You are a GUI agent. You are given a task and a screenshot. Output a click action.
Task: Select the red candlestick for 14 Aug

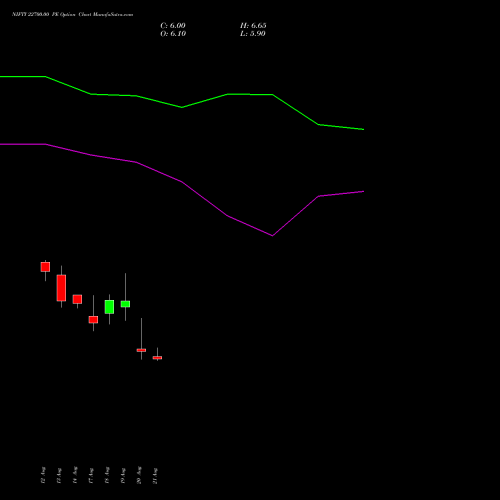(x=77, y=299)
